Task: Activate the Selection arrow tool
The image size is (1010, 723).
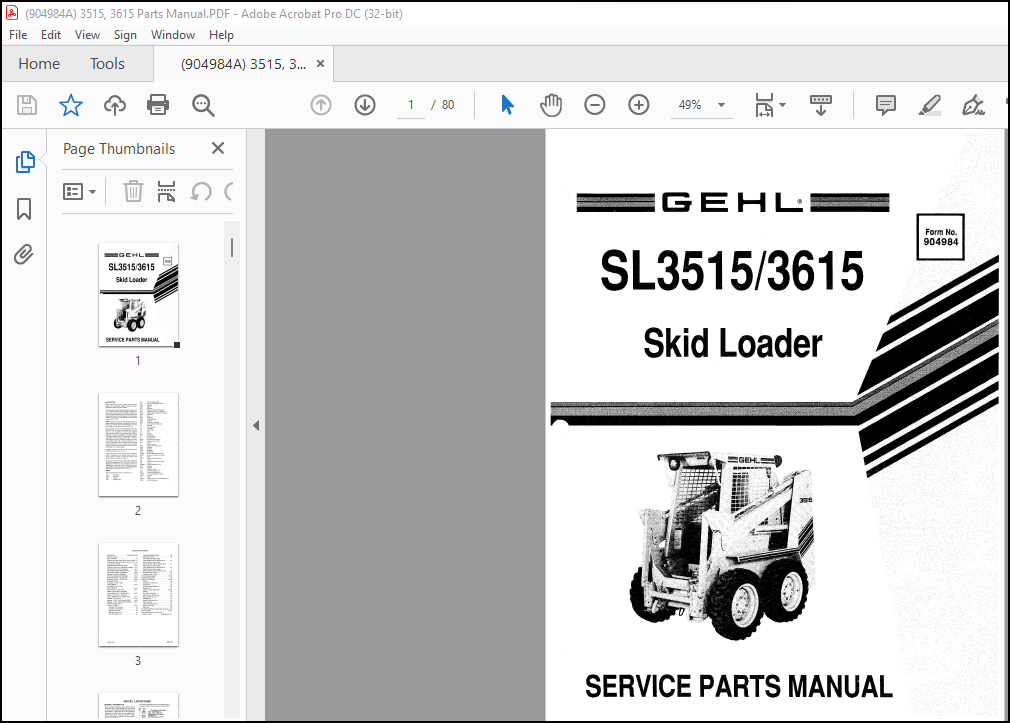Action: point(508,105)
